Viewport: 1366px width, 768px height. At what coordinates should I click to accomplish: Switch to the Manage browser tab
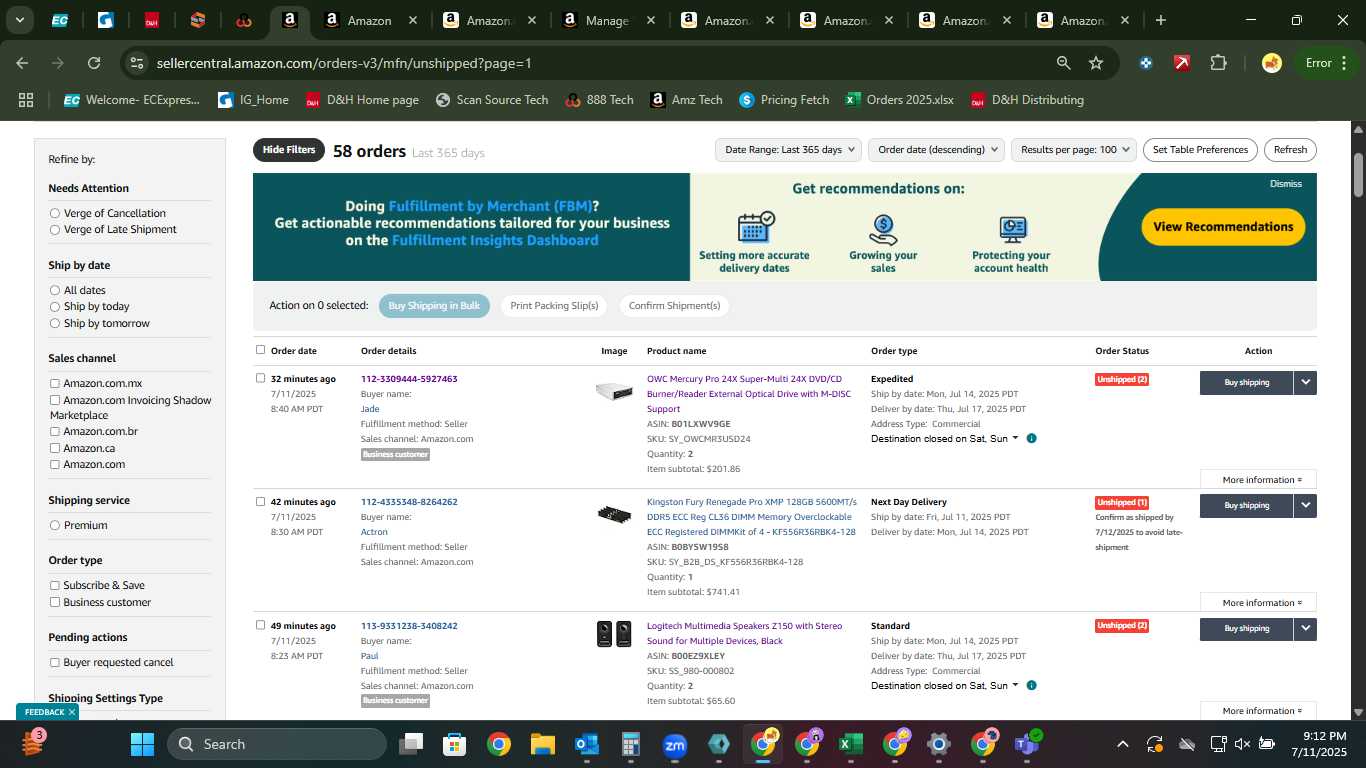[608, 20]
